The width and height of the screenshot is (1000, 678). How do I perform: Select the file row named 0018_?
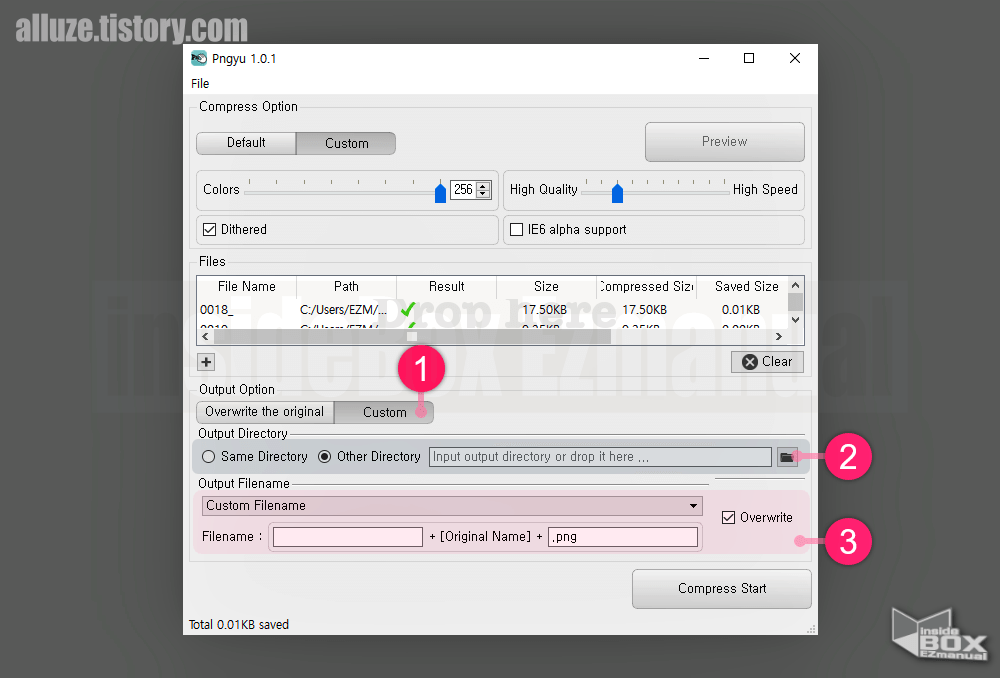point(217,310)
